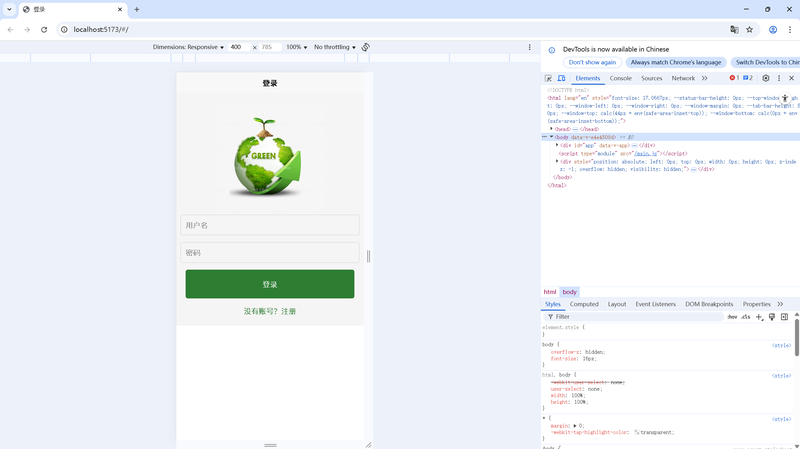Click the browser back arrow
This screenshot has height=449, width=800.
click(x=11, y=30)
